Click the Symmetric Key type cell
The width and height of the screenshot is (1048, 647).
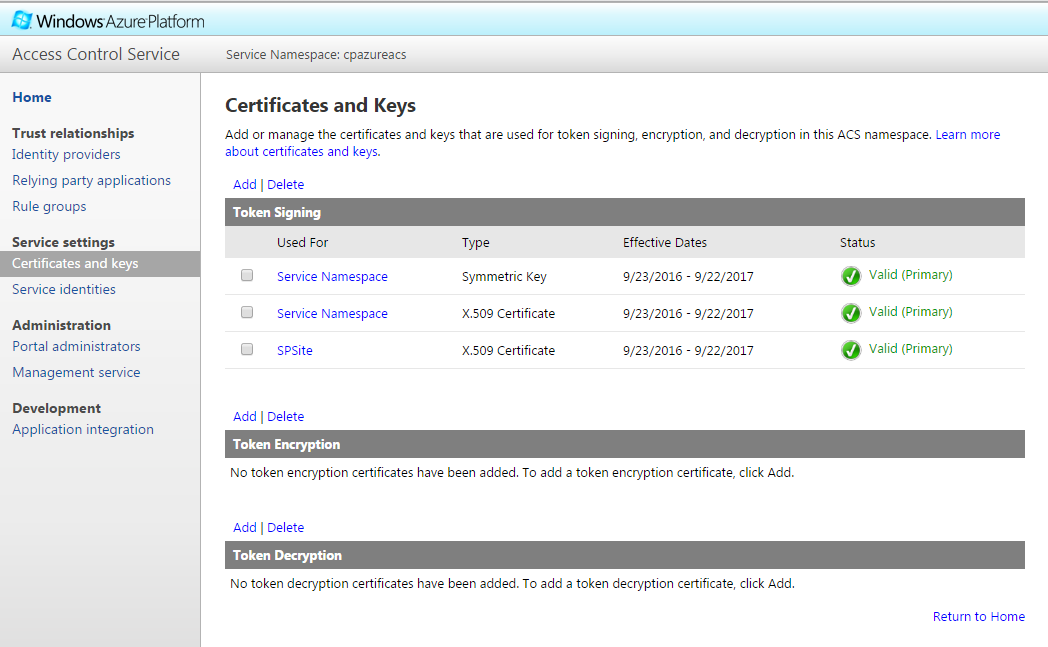(504, 277)
